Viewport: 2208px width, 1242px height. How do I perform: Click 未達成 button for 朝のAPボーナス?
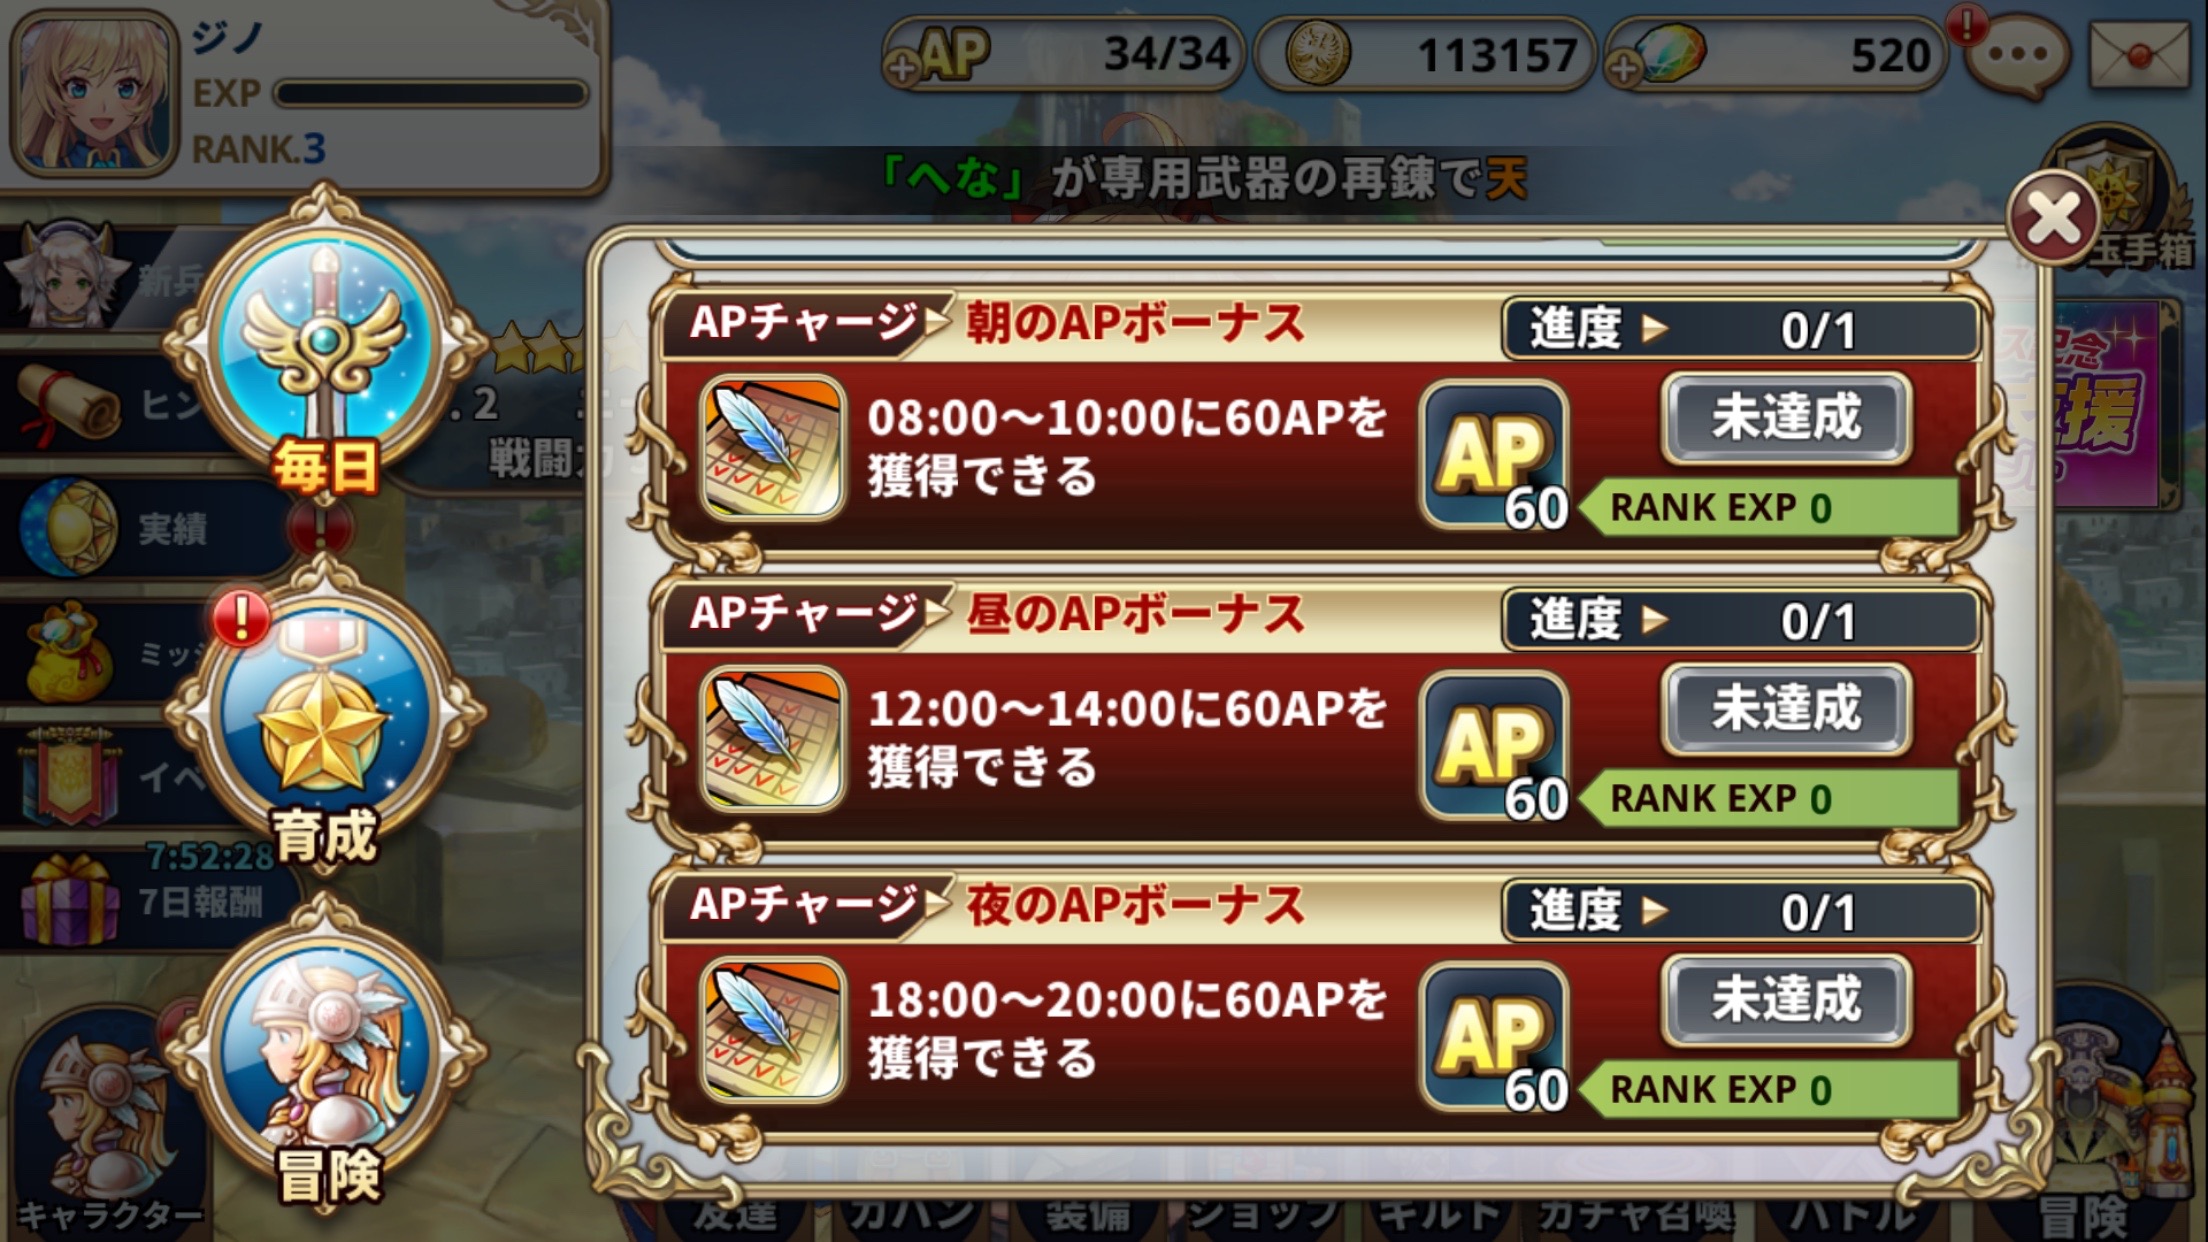[x=1787, y=418]
